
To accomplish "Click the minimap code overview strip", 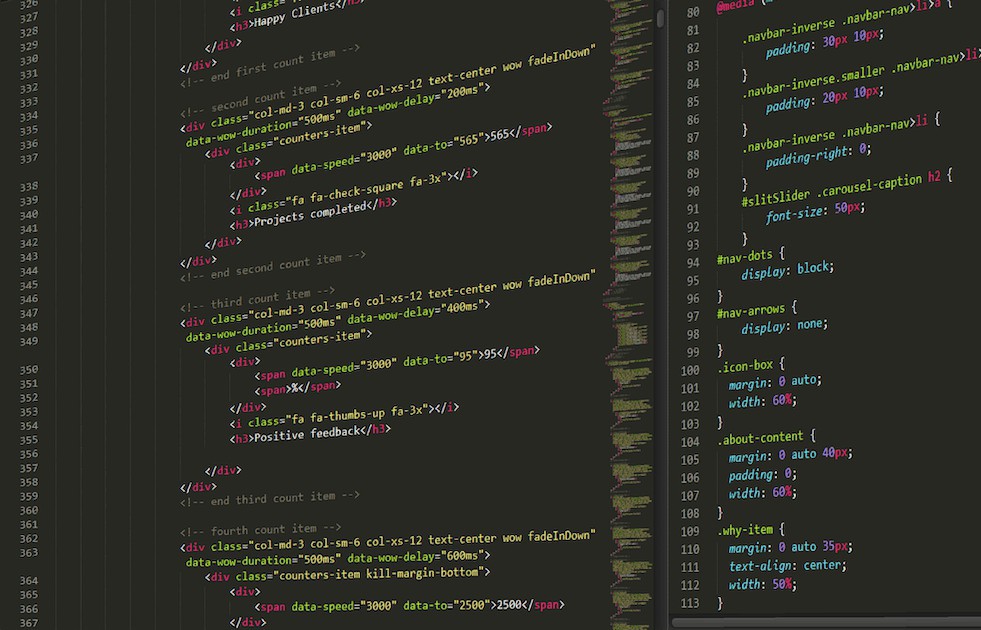I will coord(628,315).
